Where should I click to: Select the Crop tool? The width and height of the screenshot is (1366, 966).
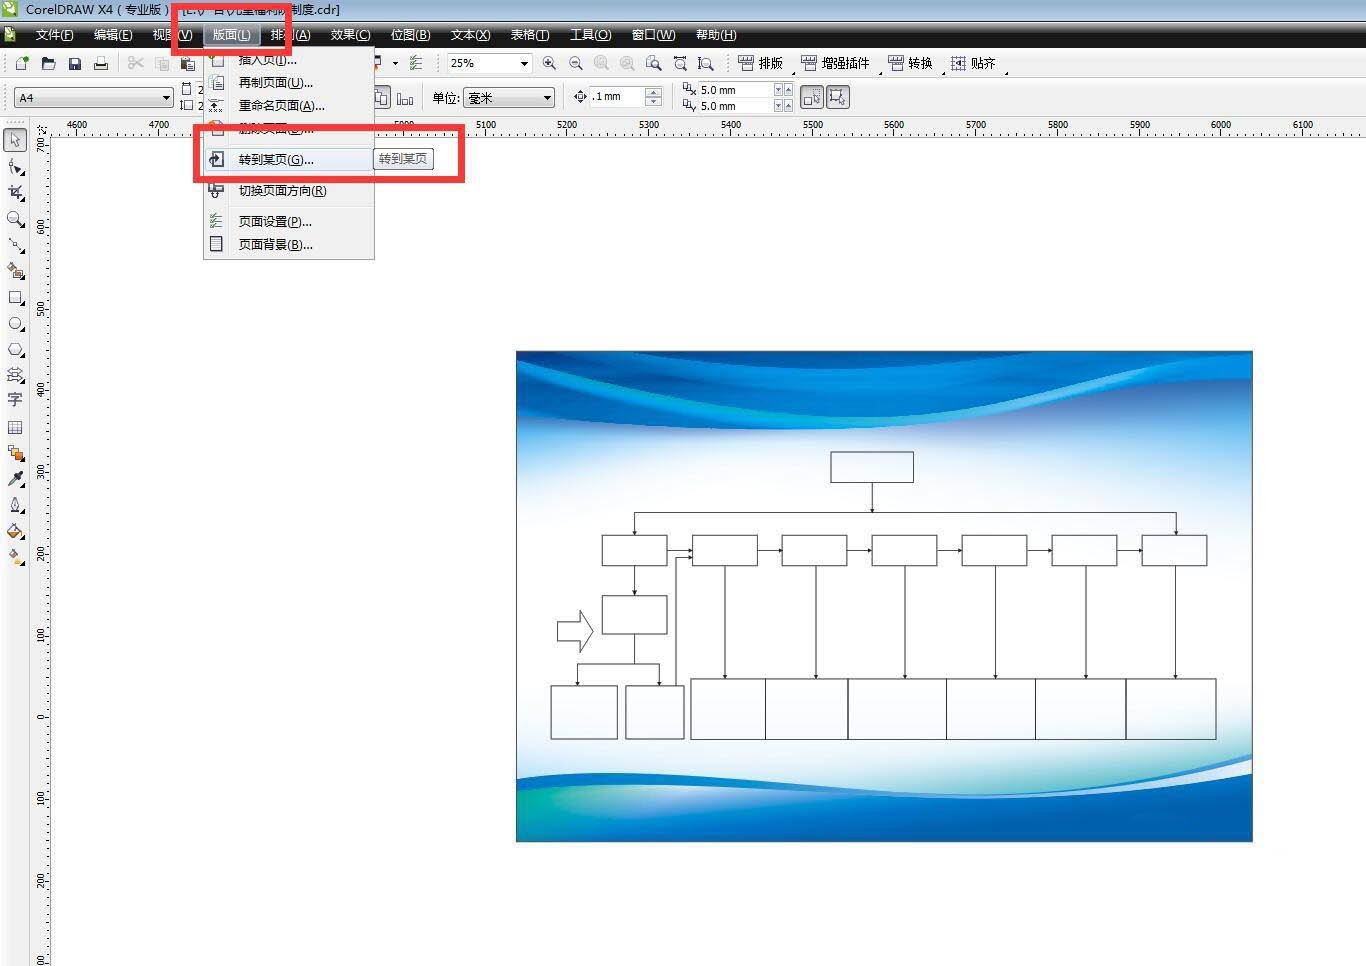[15, 192]
